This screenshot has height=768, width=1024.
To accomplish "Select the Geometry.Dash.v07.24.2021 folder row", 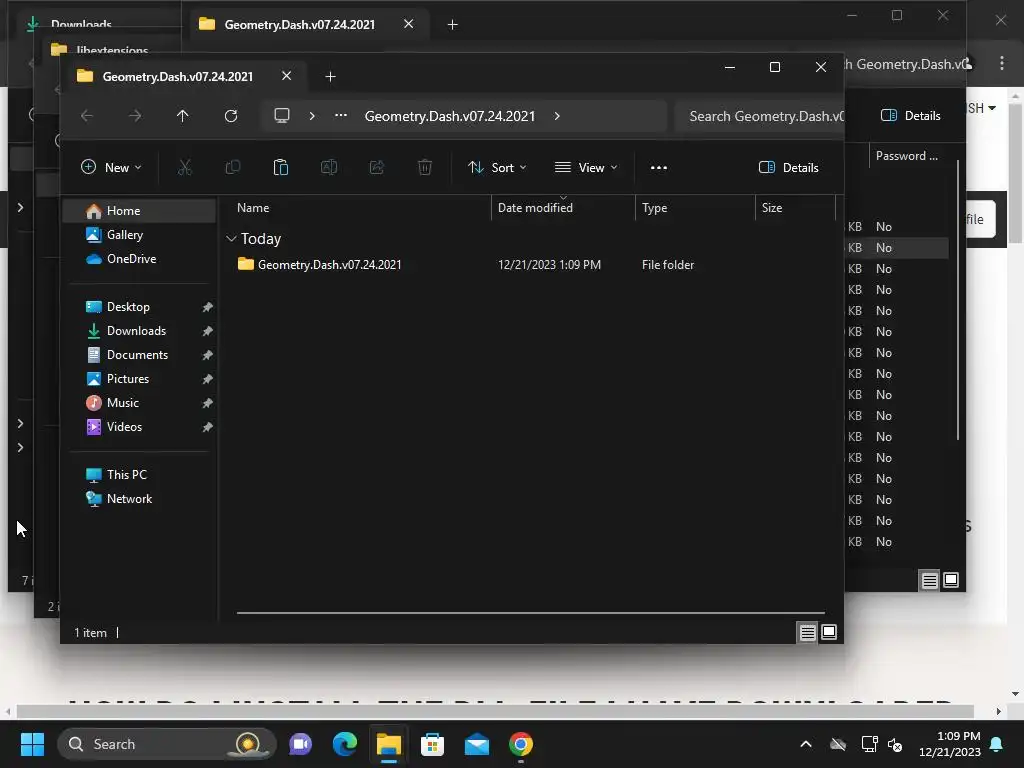I will 532,265.
